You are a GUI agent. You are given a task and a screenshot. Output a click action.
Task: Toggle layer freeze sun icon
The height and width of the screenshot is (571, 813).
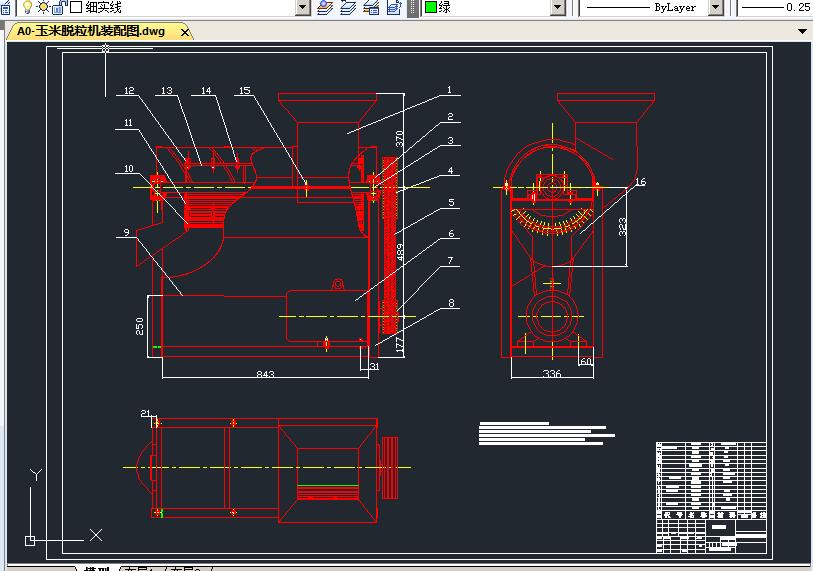43,7
